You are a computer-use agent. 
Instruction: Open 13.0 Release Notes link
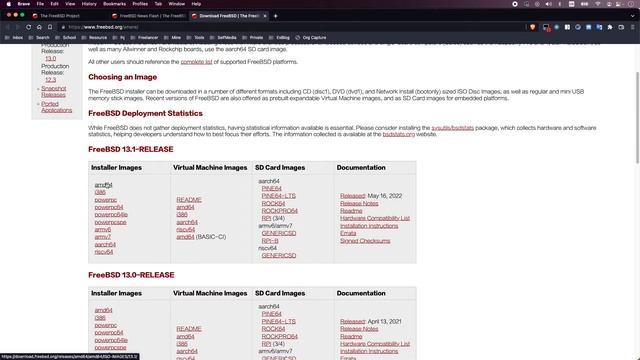(359, 329)
